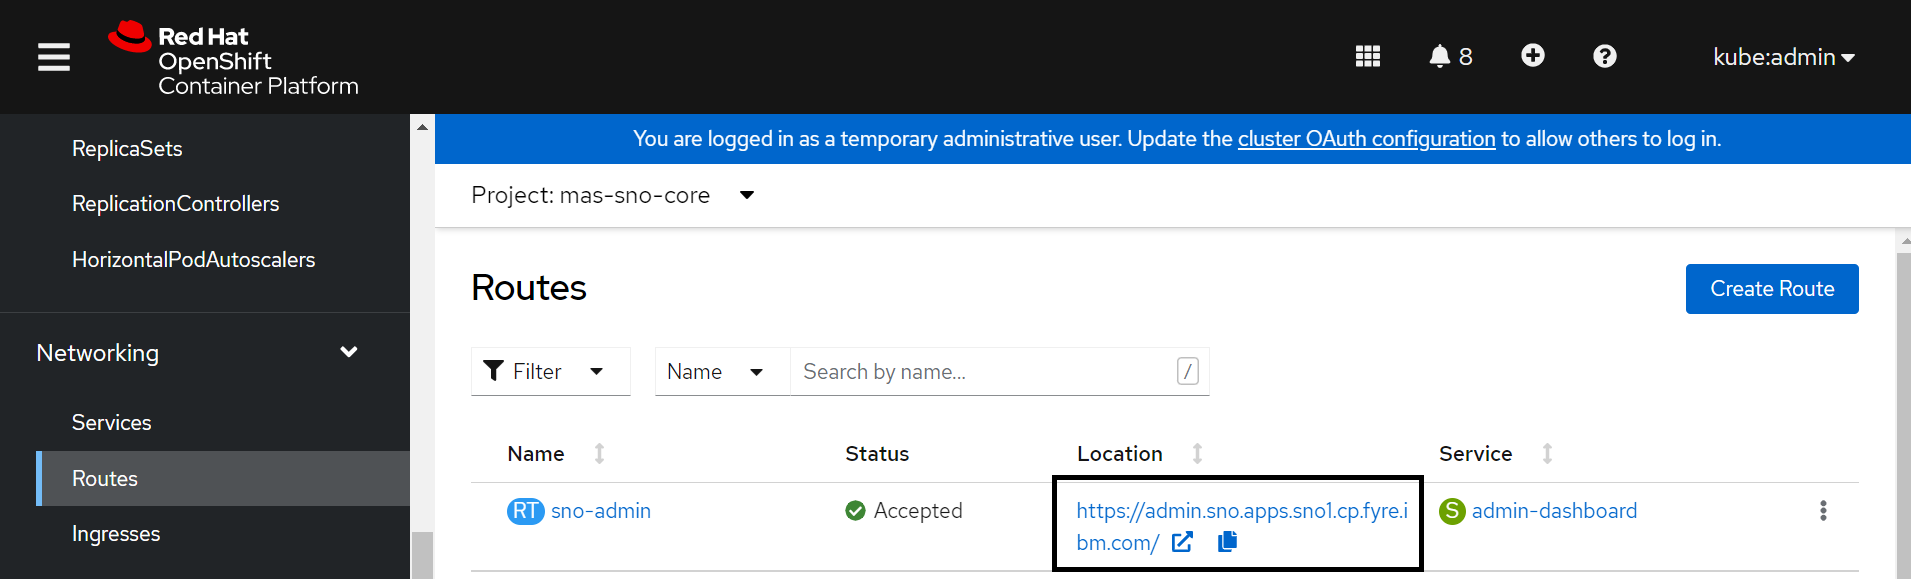
Task: Click the Filter funnel icon
Action: (493, 371)
